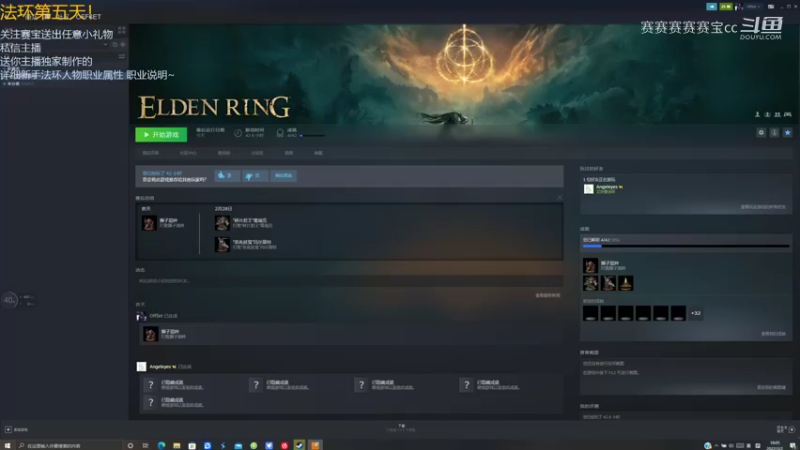Click the achievement icon in OffSet's activity
Screen dimensions: 800x450
151,335
